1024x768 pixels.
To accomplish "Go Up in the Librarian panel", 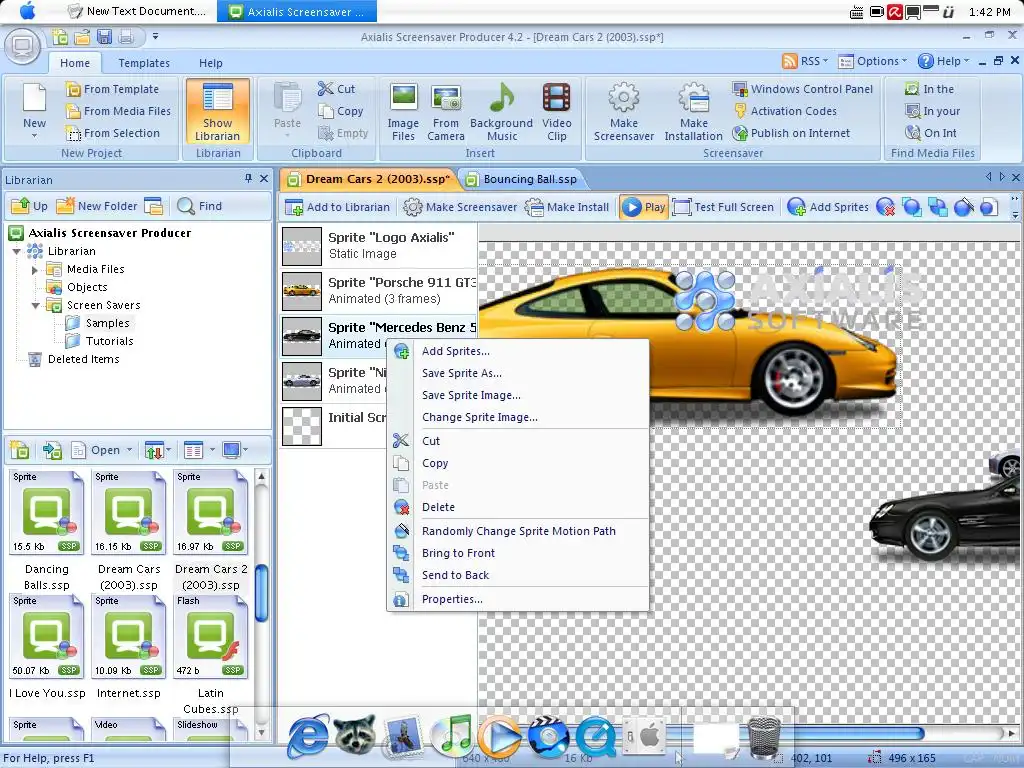I will tap(29, 206).
